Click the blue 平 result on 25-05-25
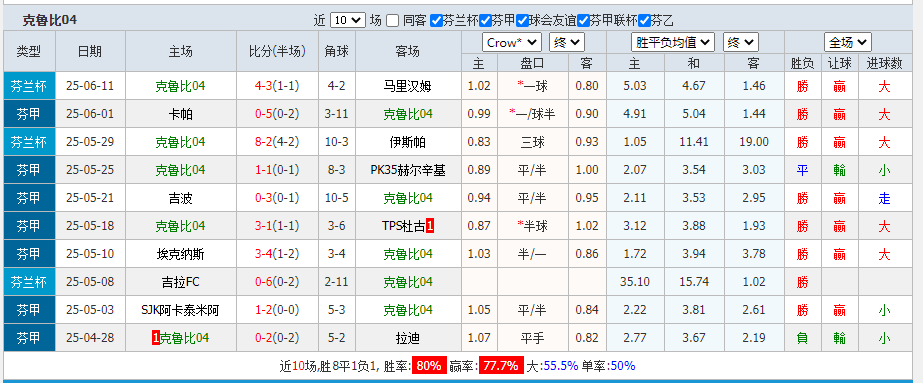923x383 pixels. 802,170
